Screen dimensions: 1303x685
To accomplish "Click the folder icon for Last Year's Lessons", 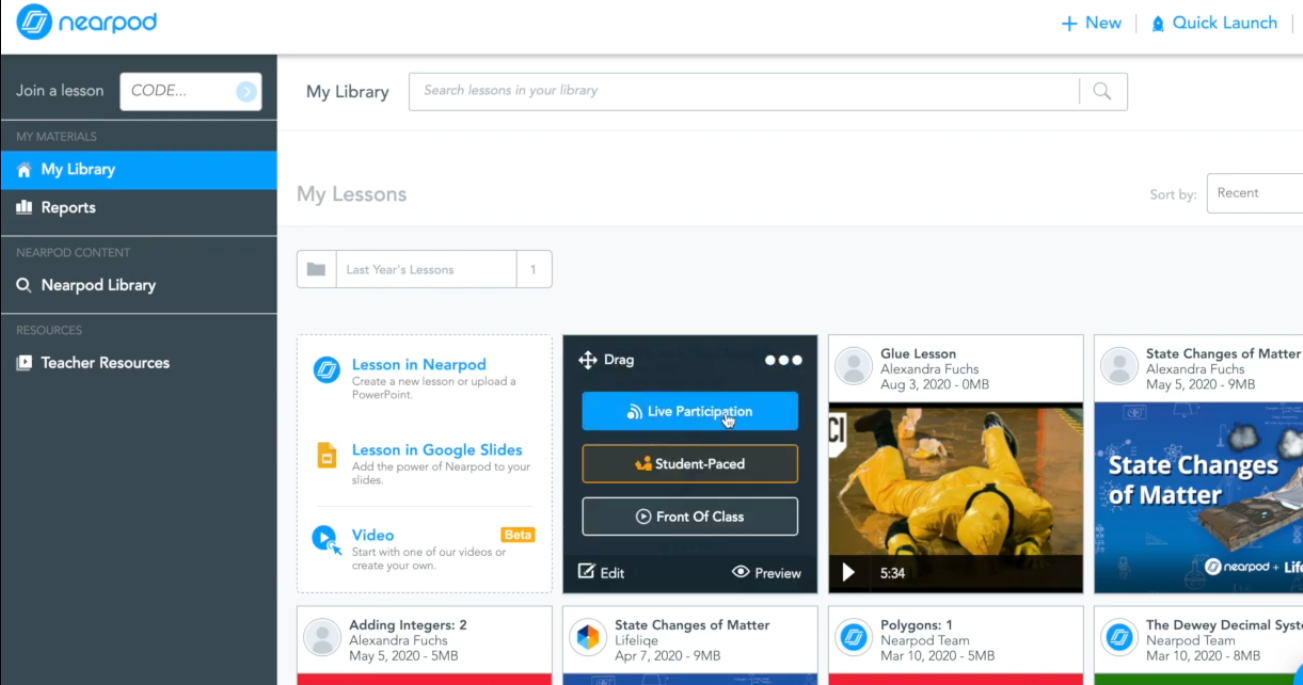I will (x=316, y=269).
